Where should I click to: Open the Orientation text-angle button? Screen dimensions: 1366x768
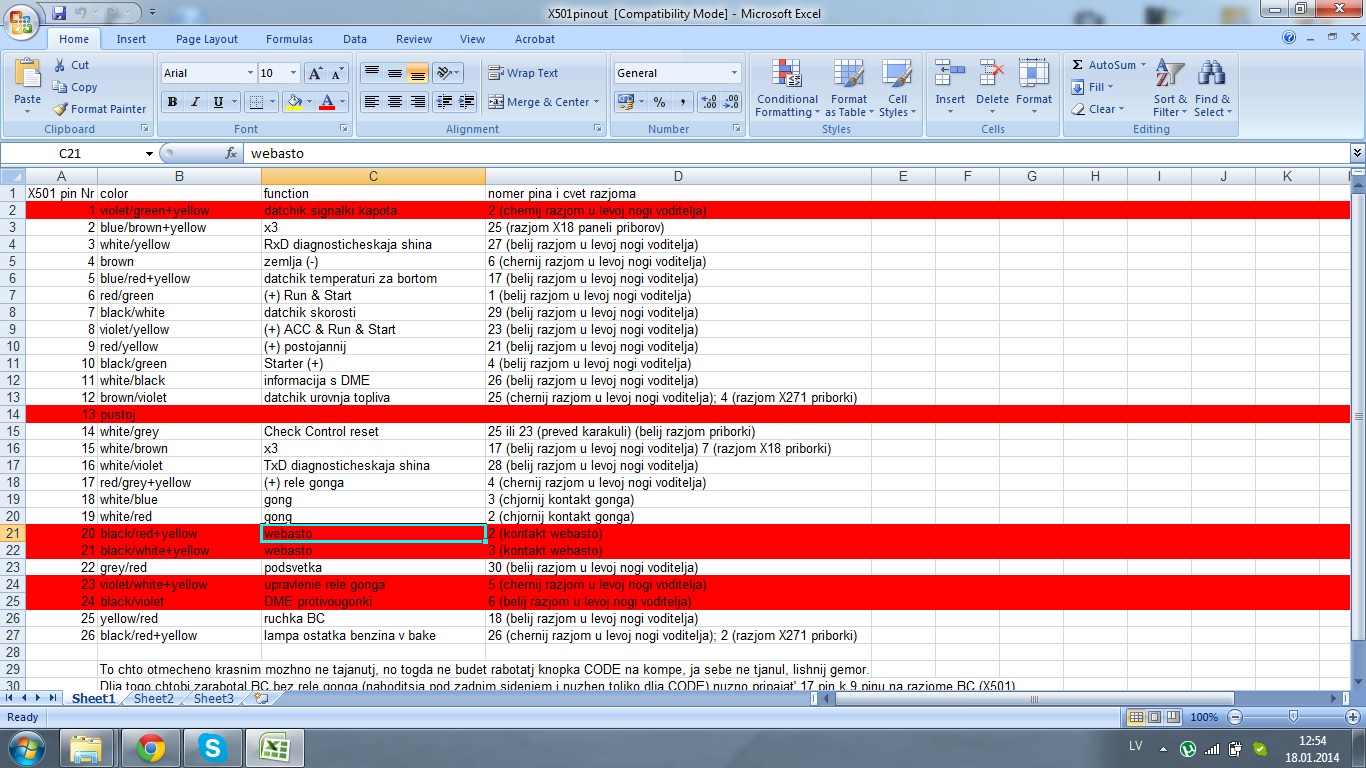447,73
